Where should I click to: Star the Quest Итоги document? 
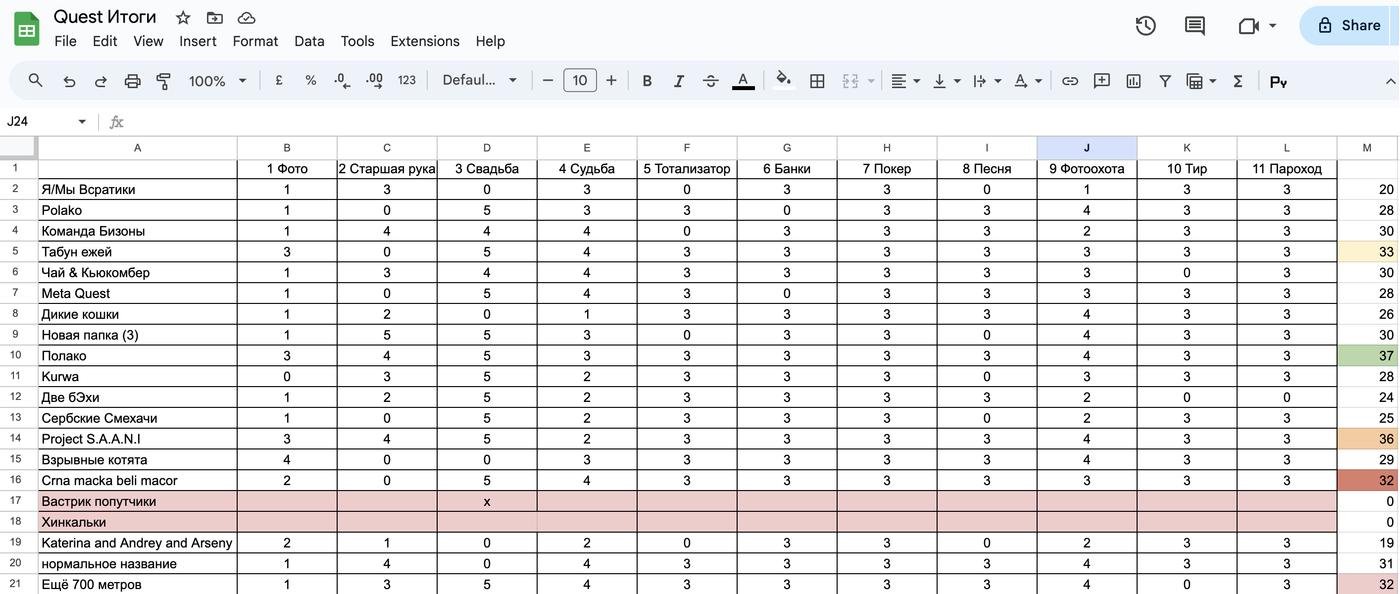[183, 18]
